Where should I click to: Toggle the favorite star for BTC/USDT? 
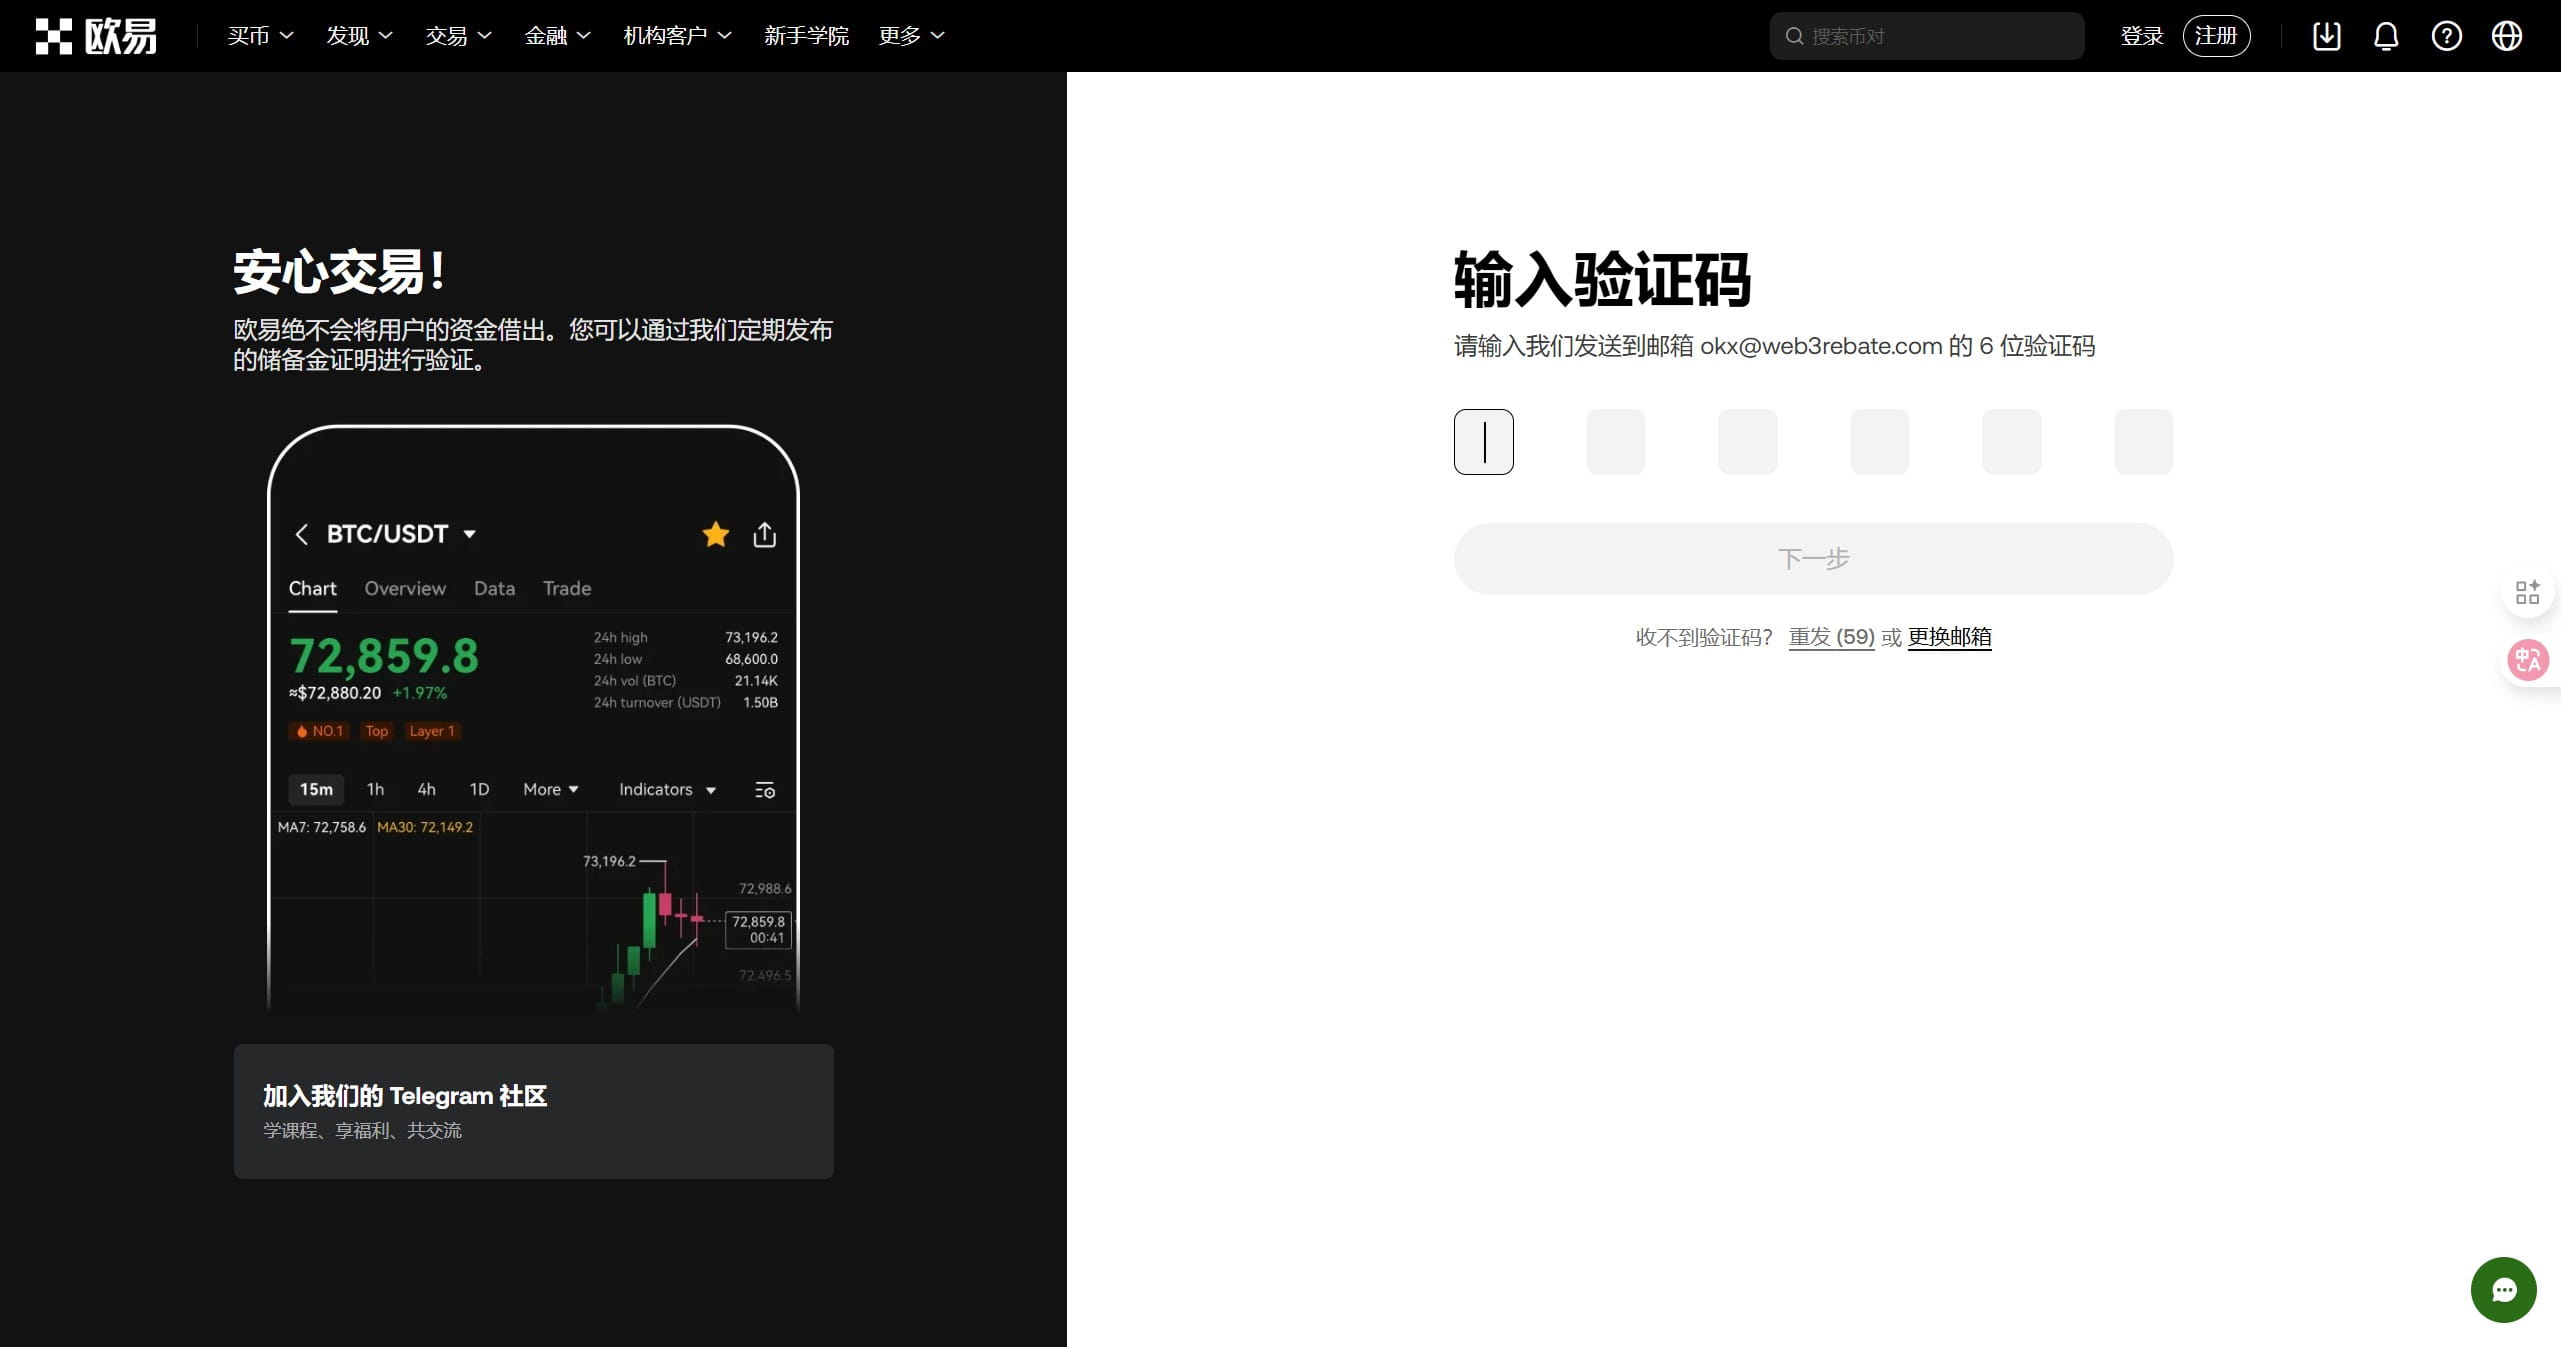(x=716, y=534)
